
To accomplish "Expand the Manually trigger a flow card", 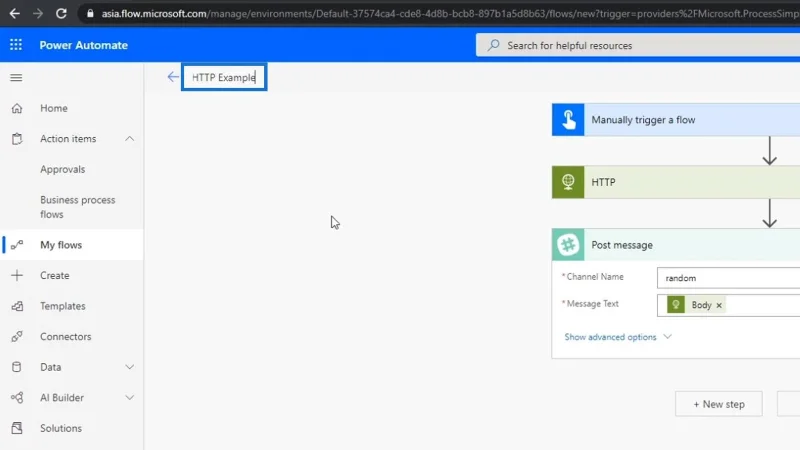I will (676, 120).
